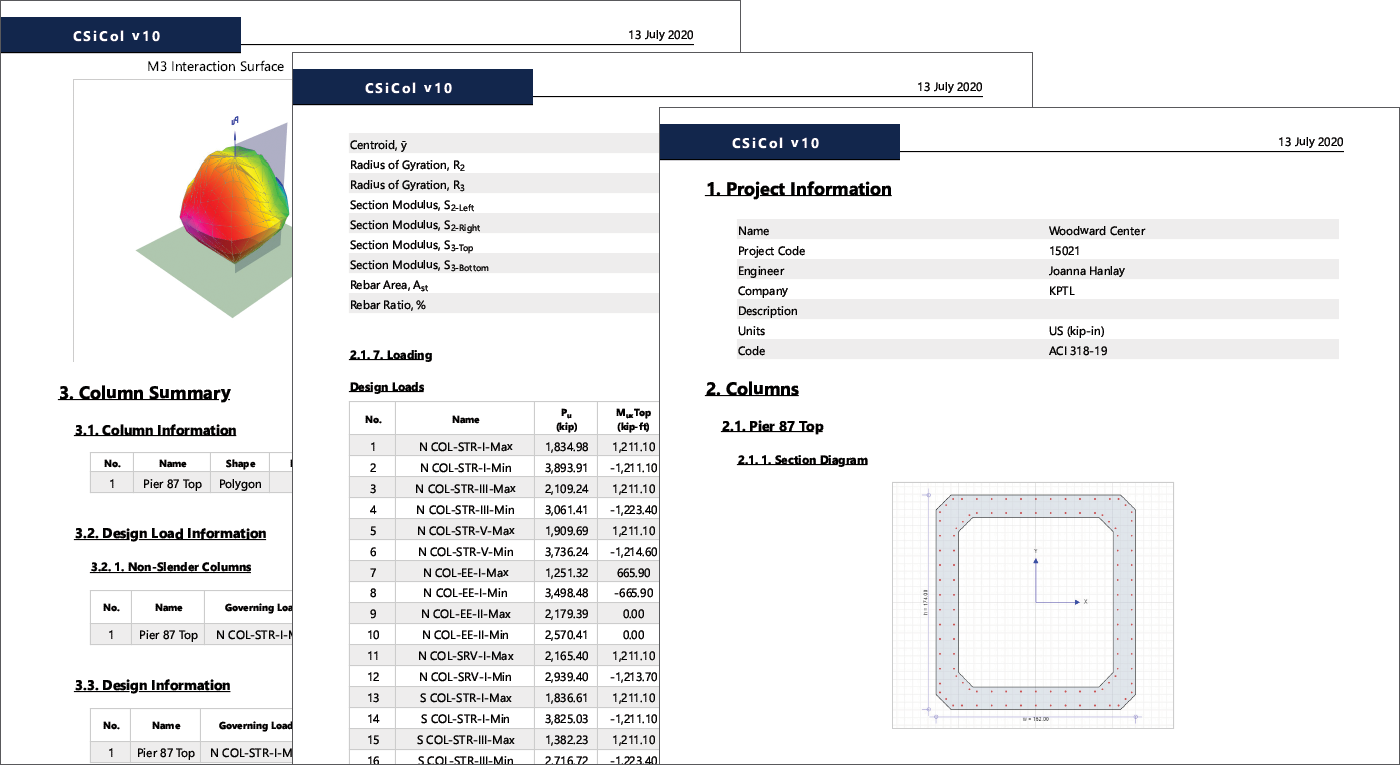Image resolution: width=1400 pixels, height=765 pixels.
Task: Select 'N COL-STR-I-Min' in Design Loads row 2
Action: point(465,467)
